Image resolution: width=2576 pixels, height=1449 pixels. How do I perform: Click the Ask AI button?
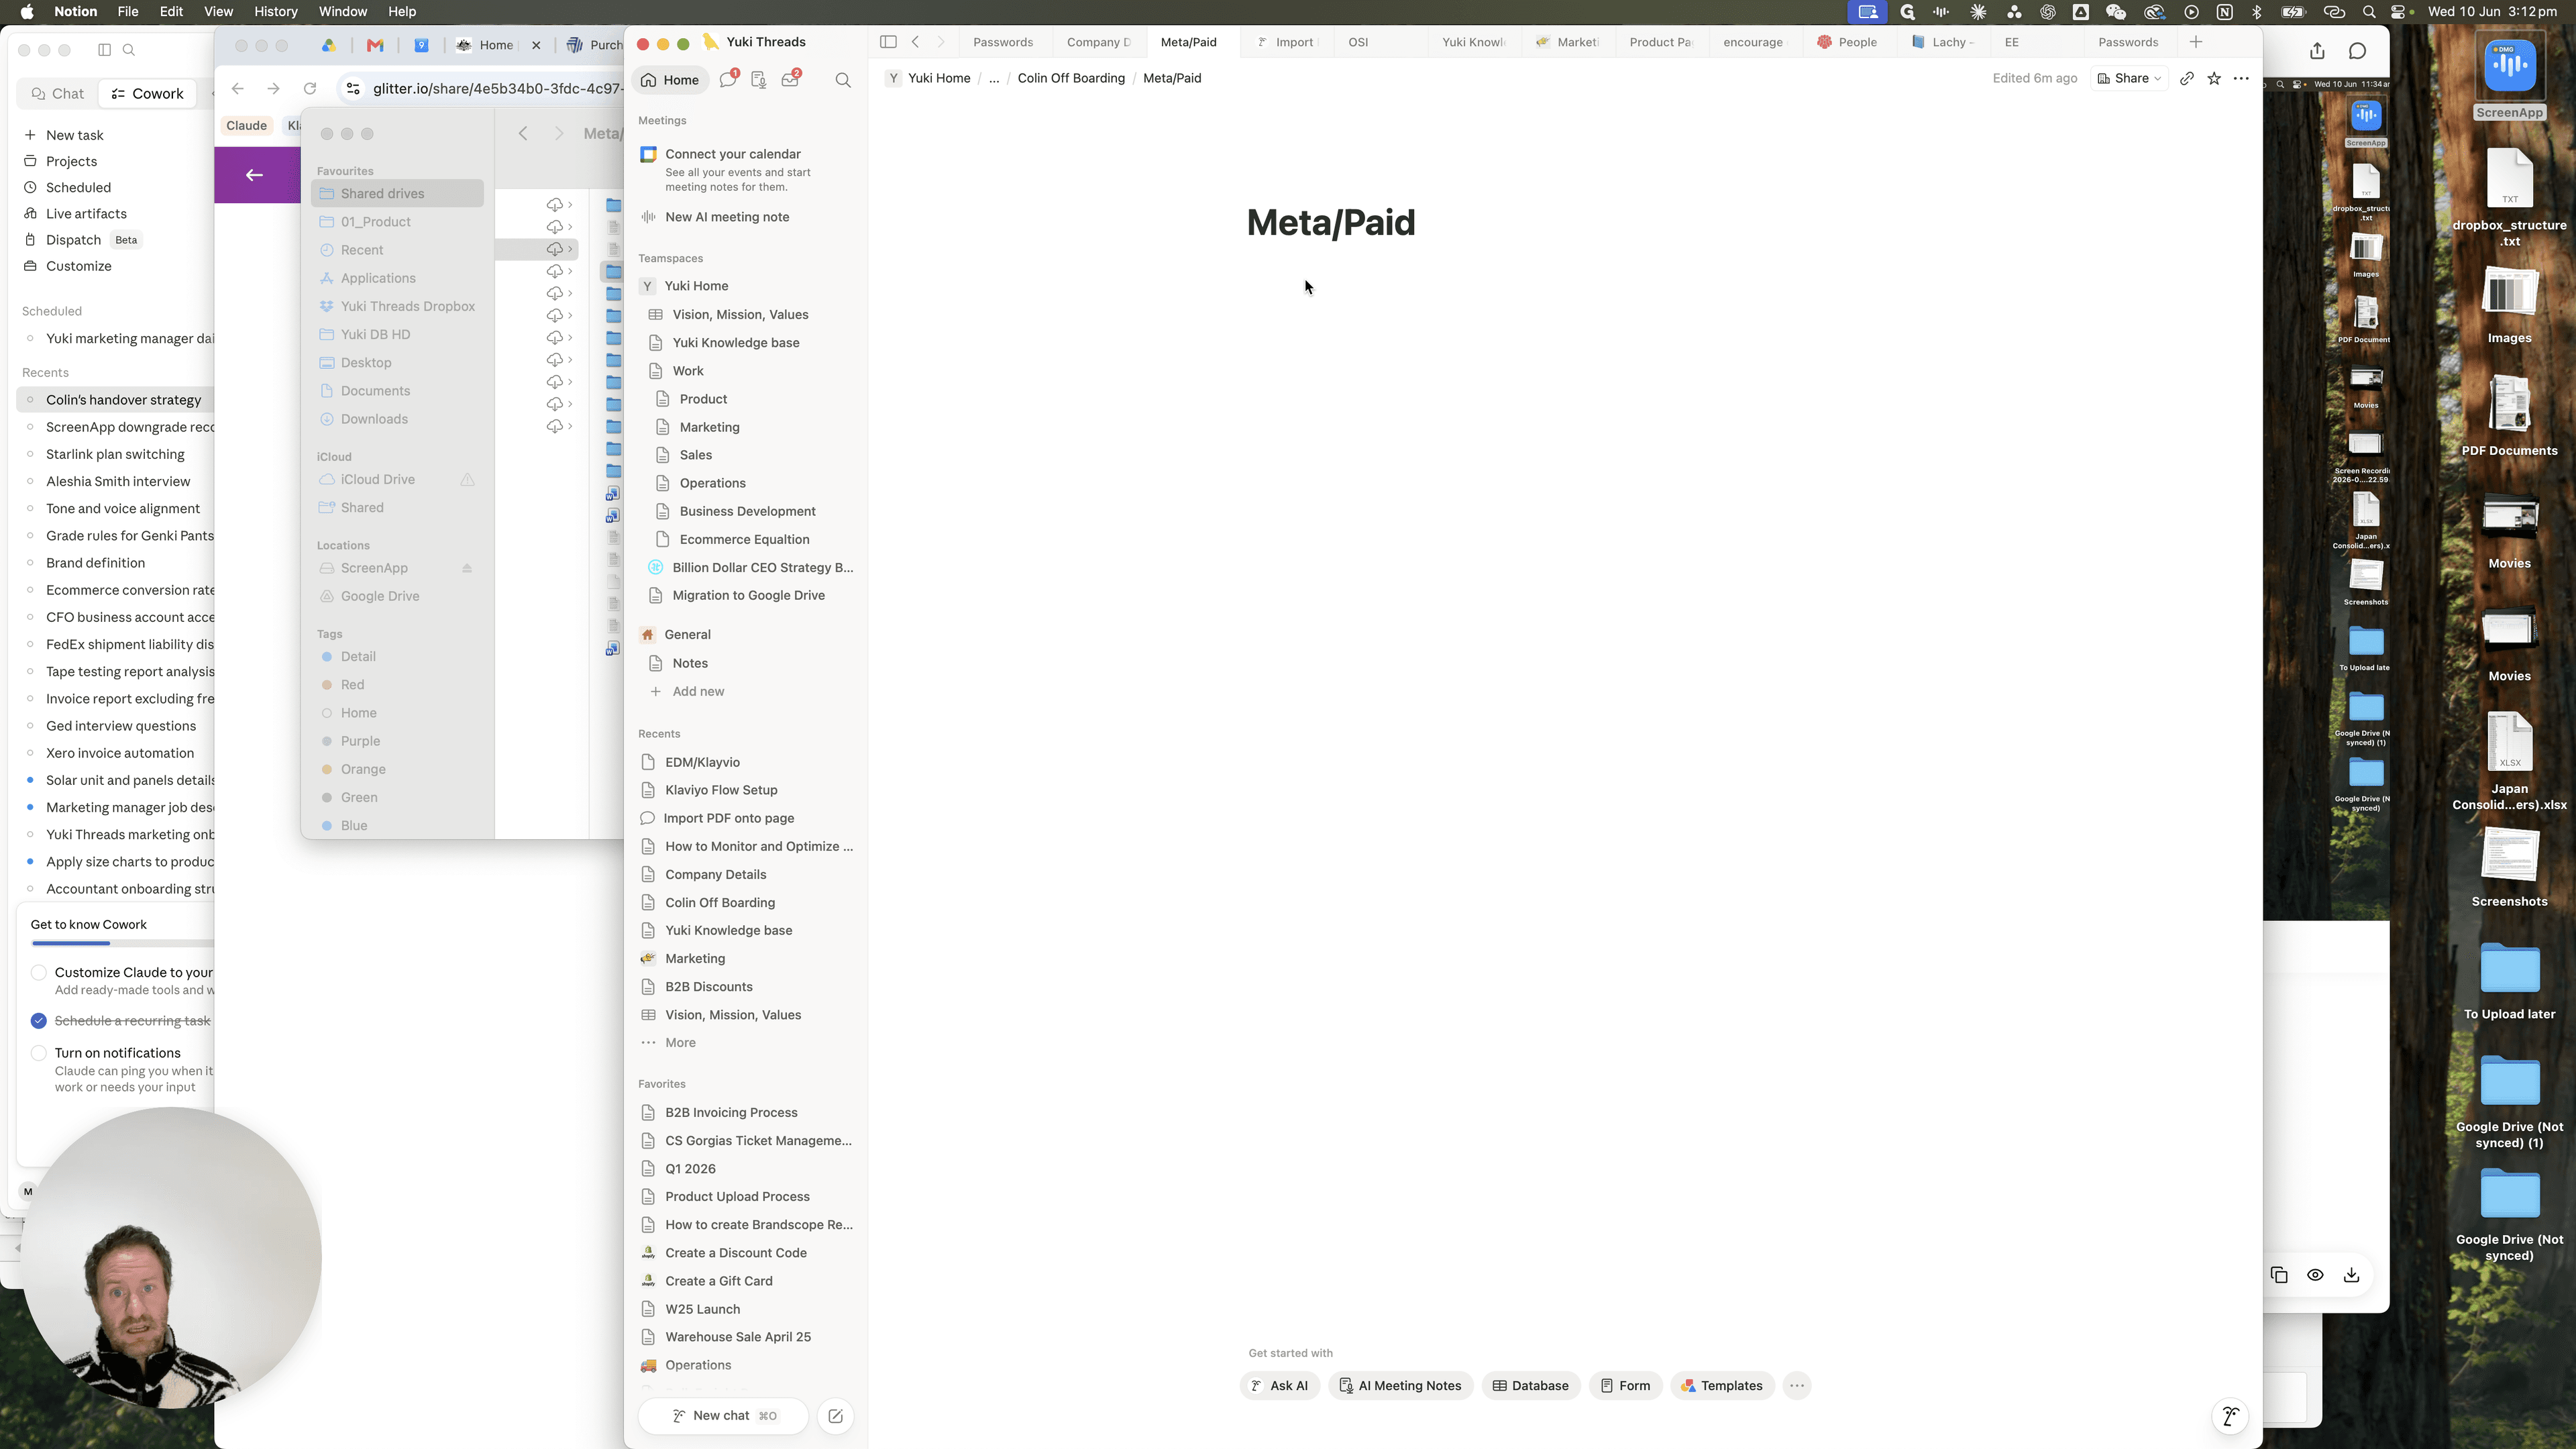tap(1280, 1386)
